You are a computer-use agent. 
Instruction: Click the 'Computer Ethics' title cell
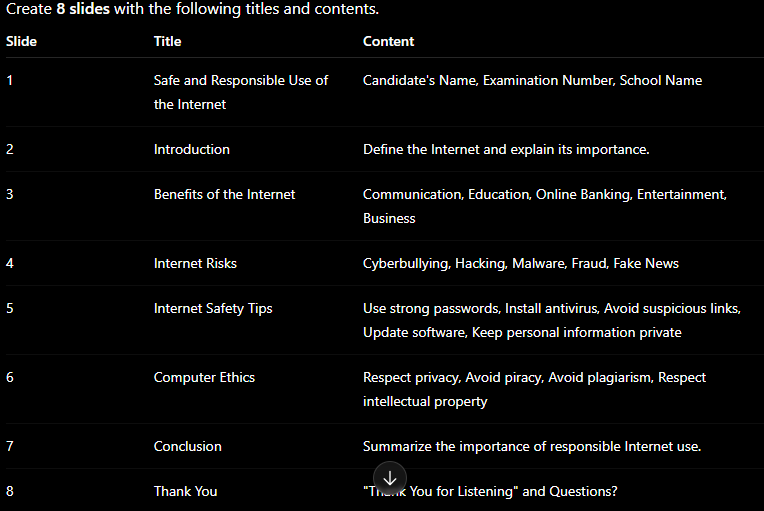[204, 378]
